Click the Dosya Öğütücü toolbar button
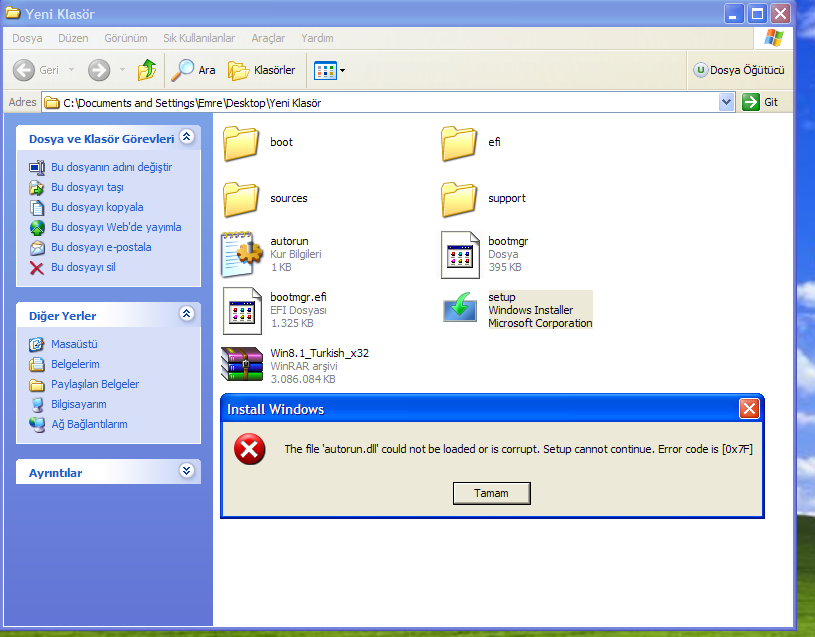The width and height of the screenshot is (815, 637). click(x=739, y=70)
